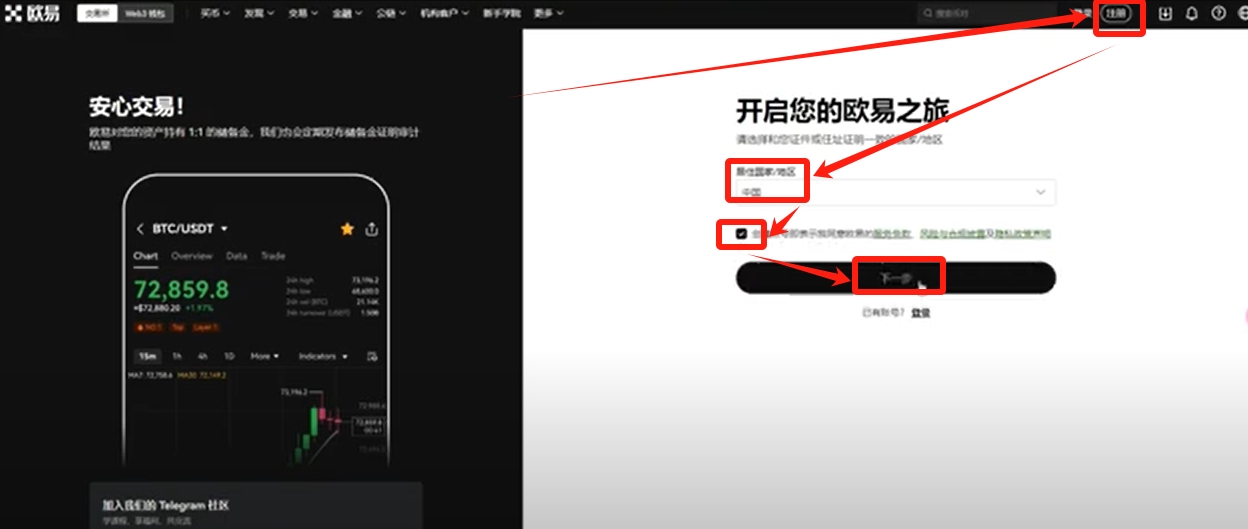Switch to the Web3 wallet toggle
The width and height of the screenshot is (1248, 529).
[x=148, y=14]
